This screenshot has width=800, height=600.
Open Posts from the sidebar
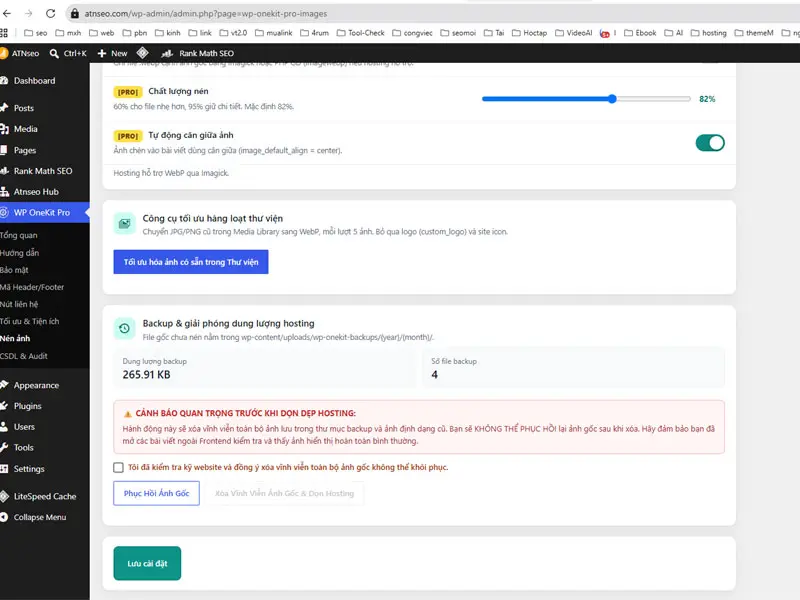point(23,108)
